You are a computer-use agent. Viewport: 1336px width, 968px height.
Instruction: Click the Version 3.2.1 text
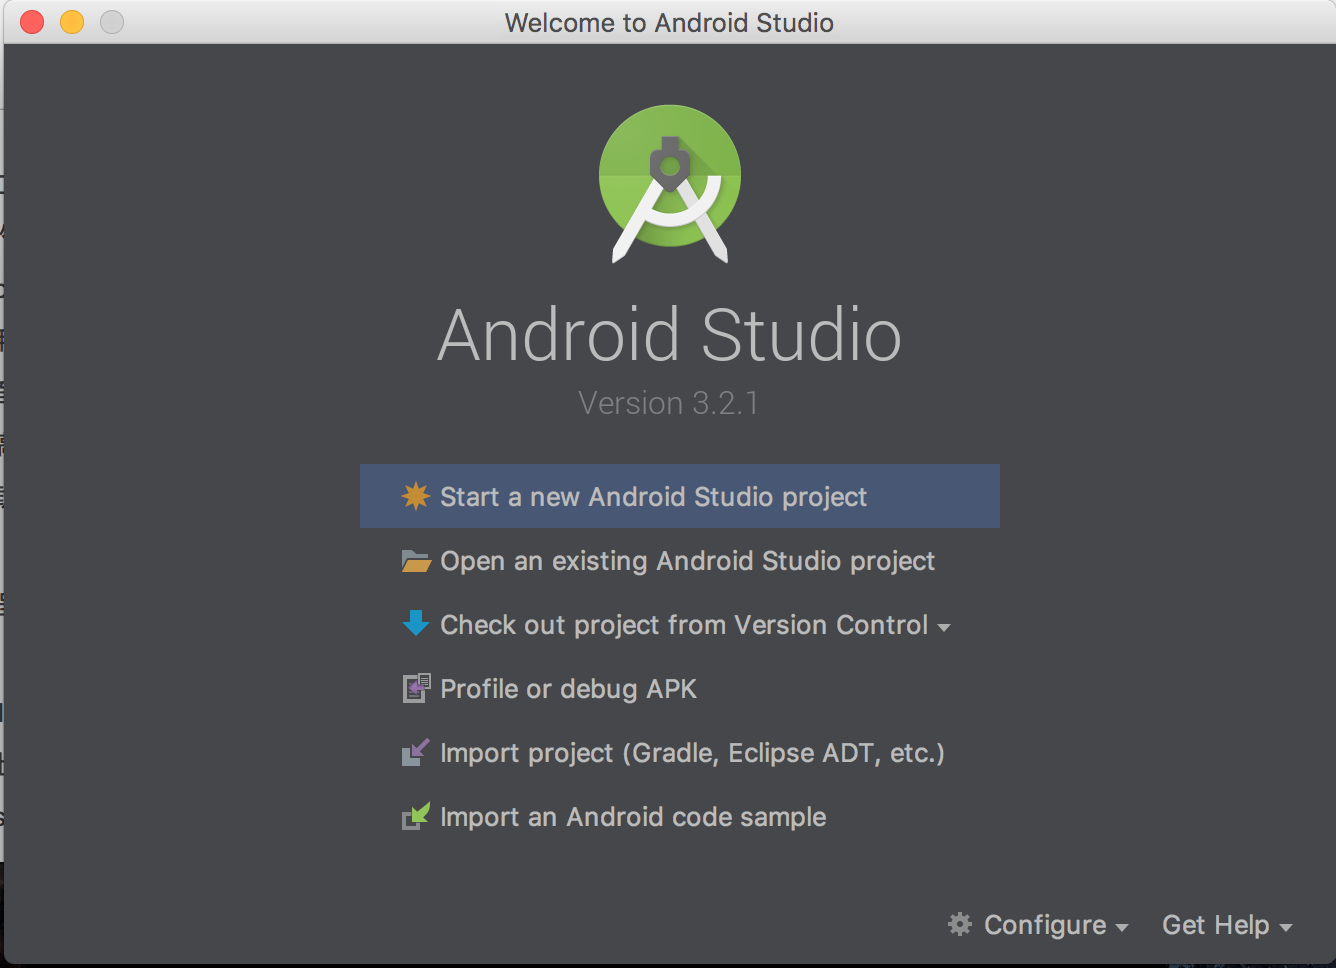pyautogui.click(x=668, y=403)
